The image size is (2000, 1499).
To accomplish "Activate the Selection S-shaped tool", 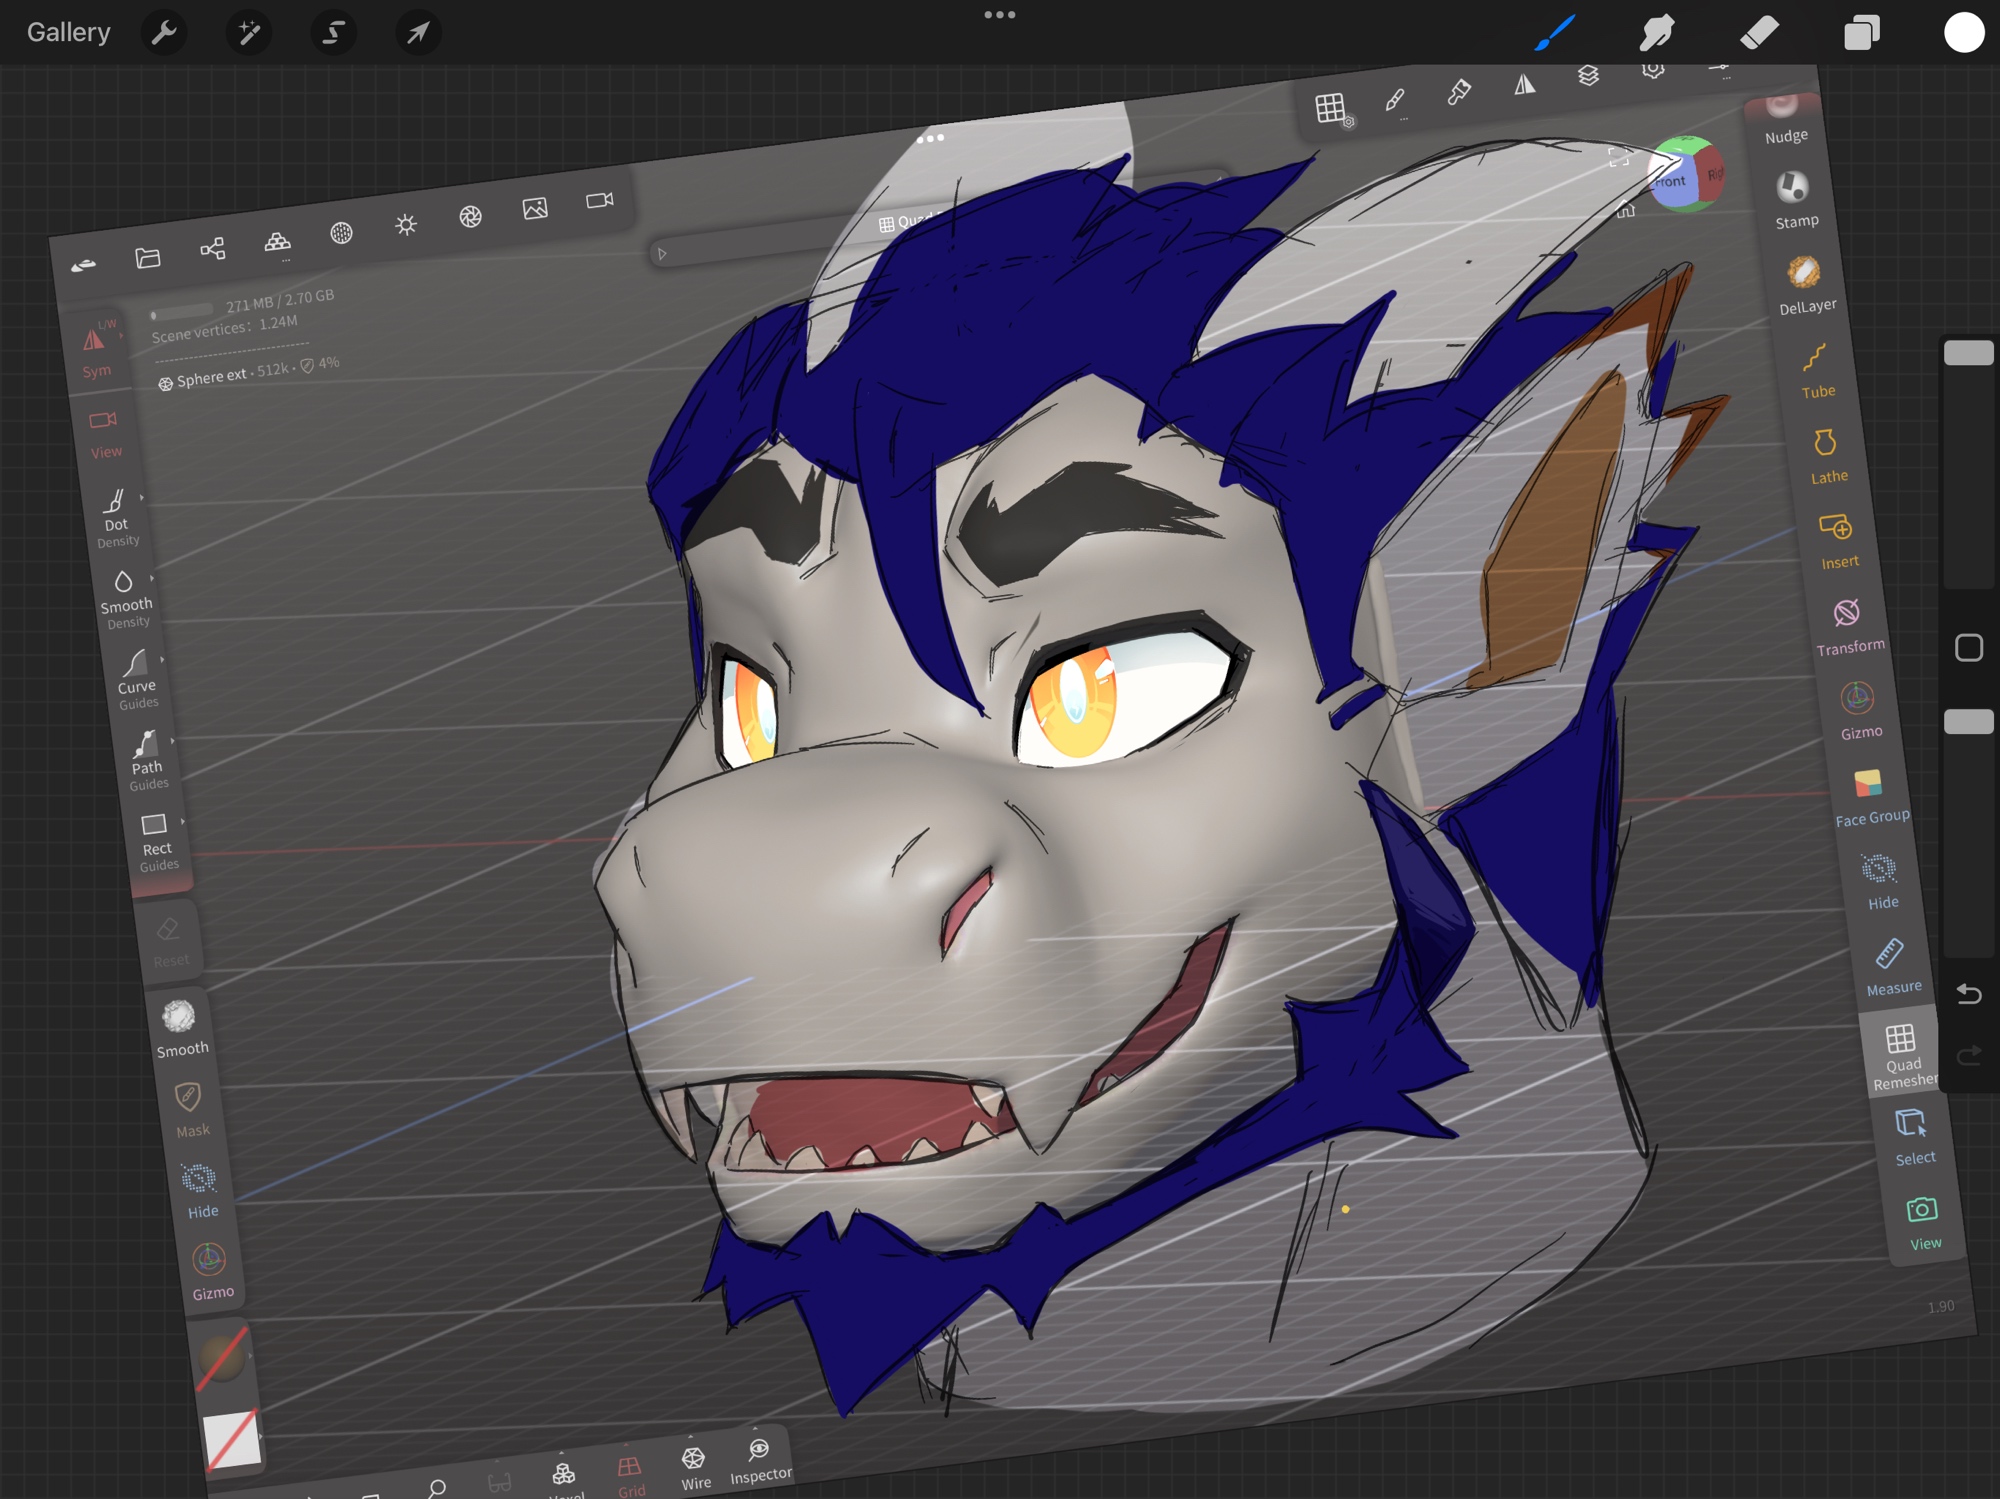I will (x=333, y=33).
